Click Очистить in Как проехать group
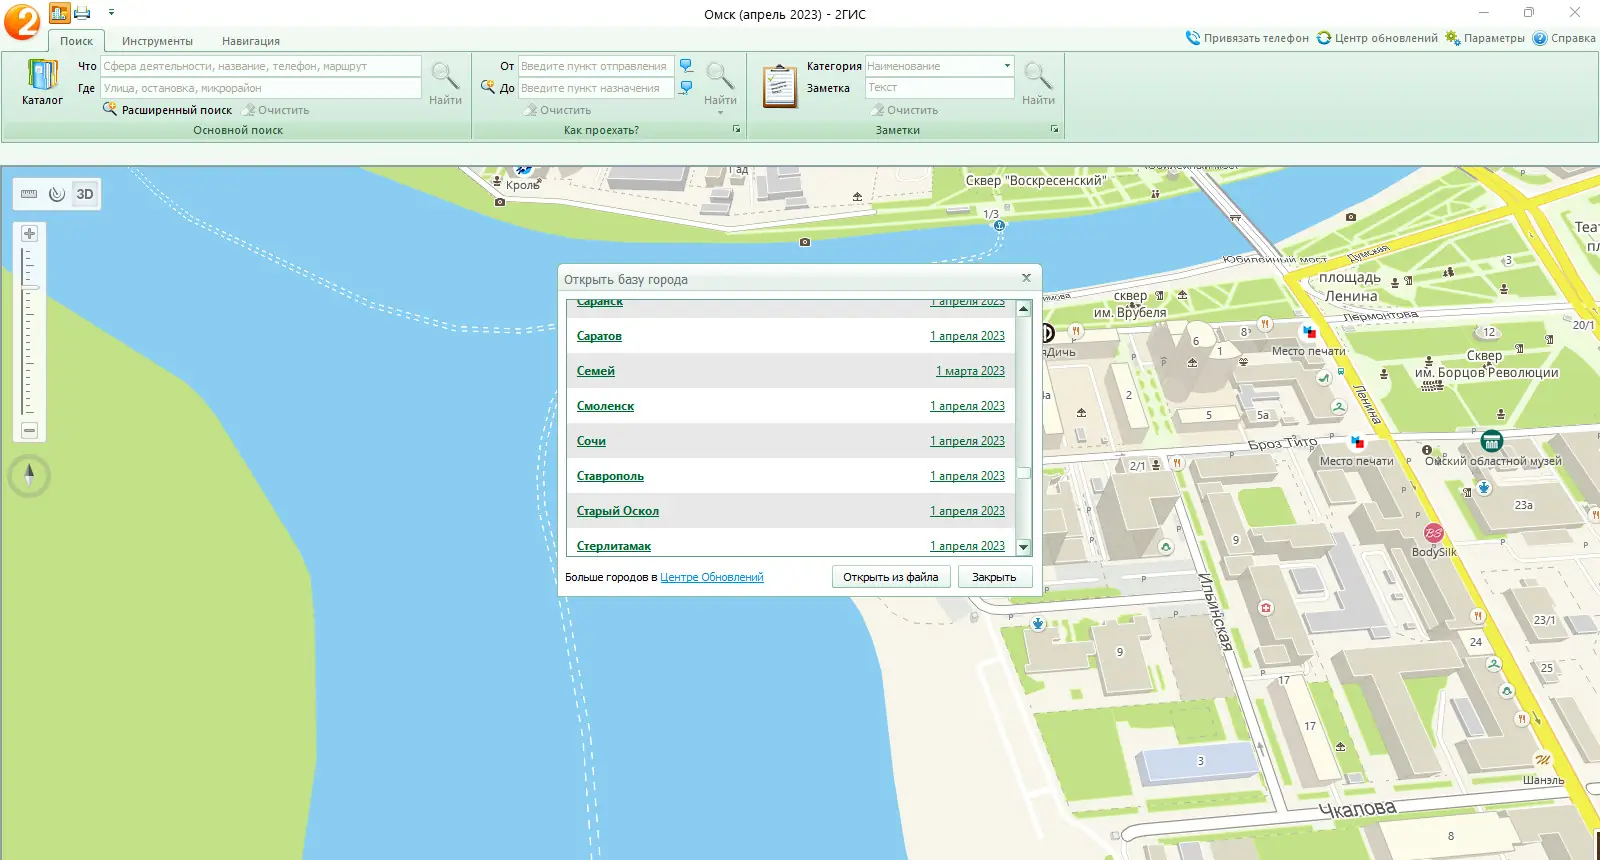1600x860 pixels. pos(558,110)
